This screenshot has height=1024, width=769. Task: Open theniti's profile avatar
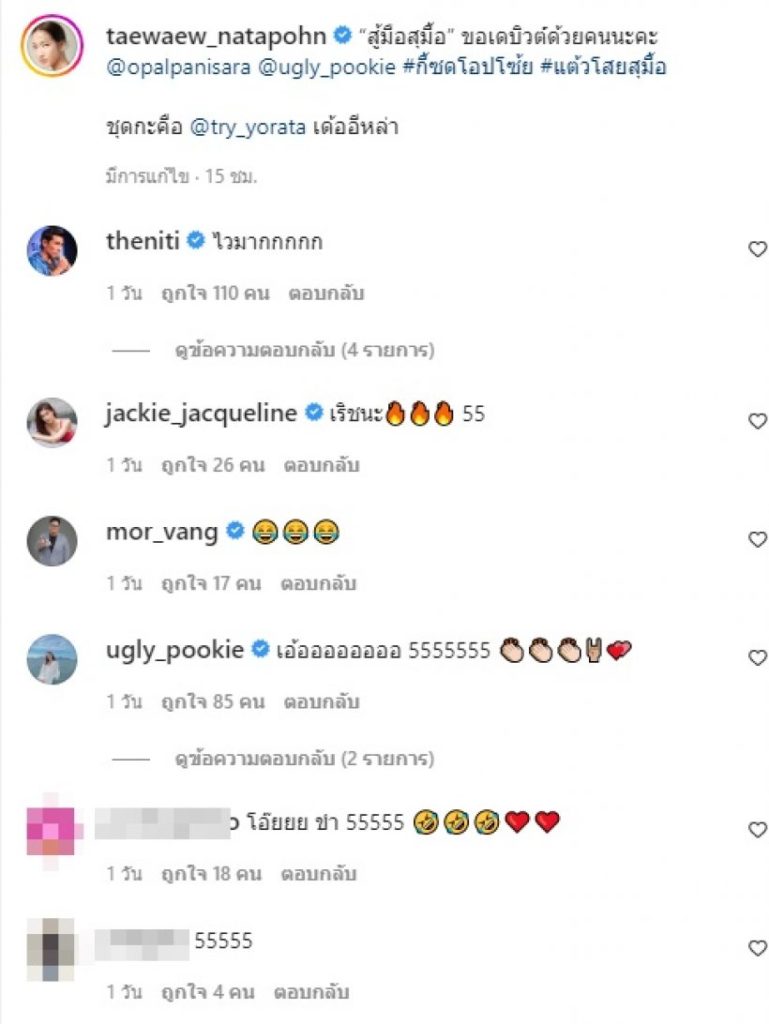(x=52, y=251)
